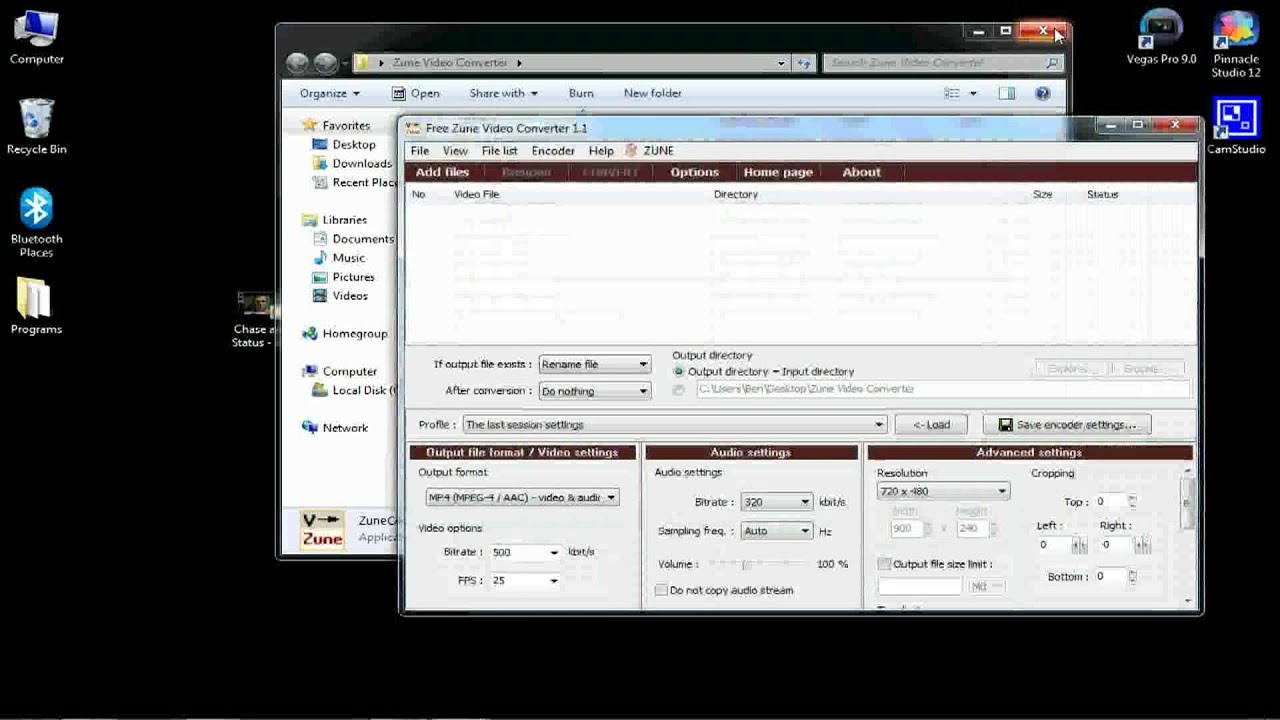The height and width of the screenshot is (720, 1280).
Task: Open the Encoder menu
Action: point(553,151)
